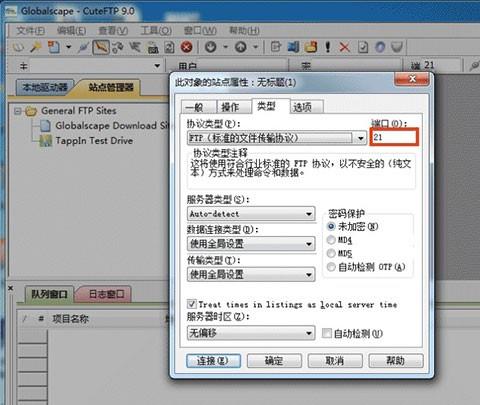Expand the Download icon's dropdown arrow
The image size is (480, 405).
(x=225, y=47)
